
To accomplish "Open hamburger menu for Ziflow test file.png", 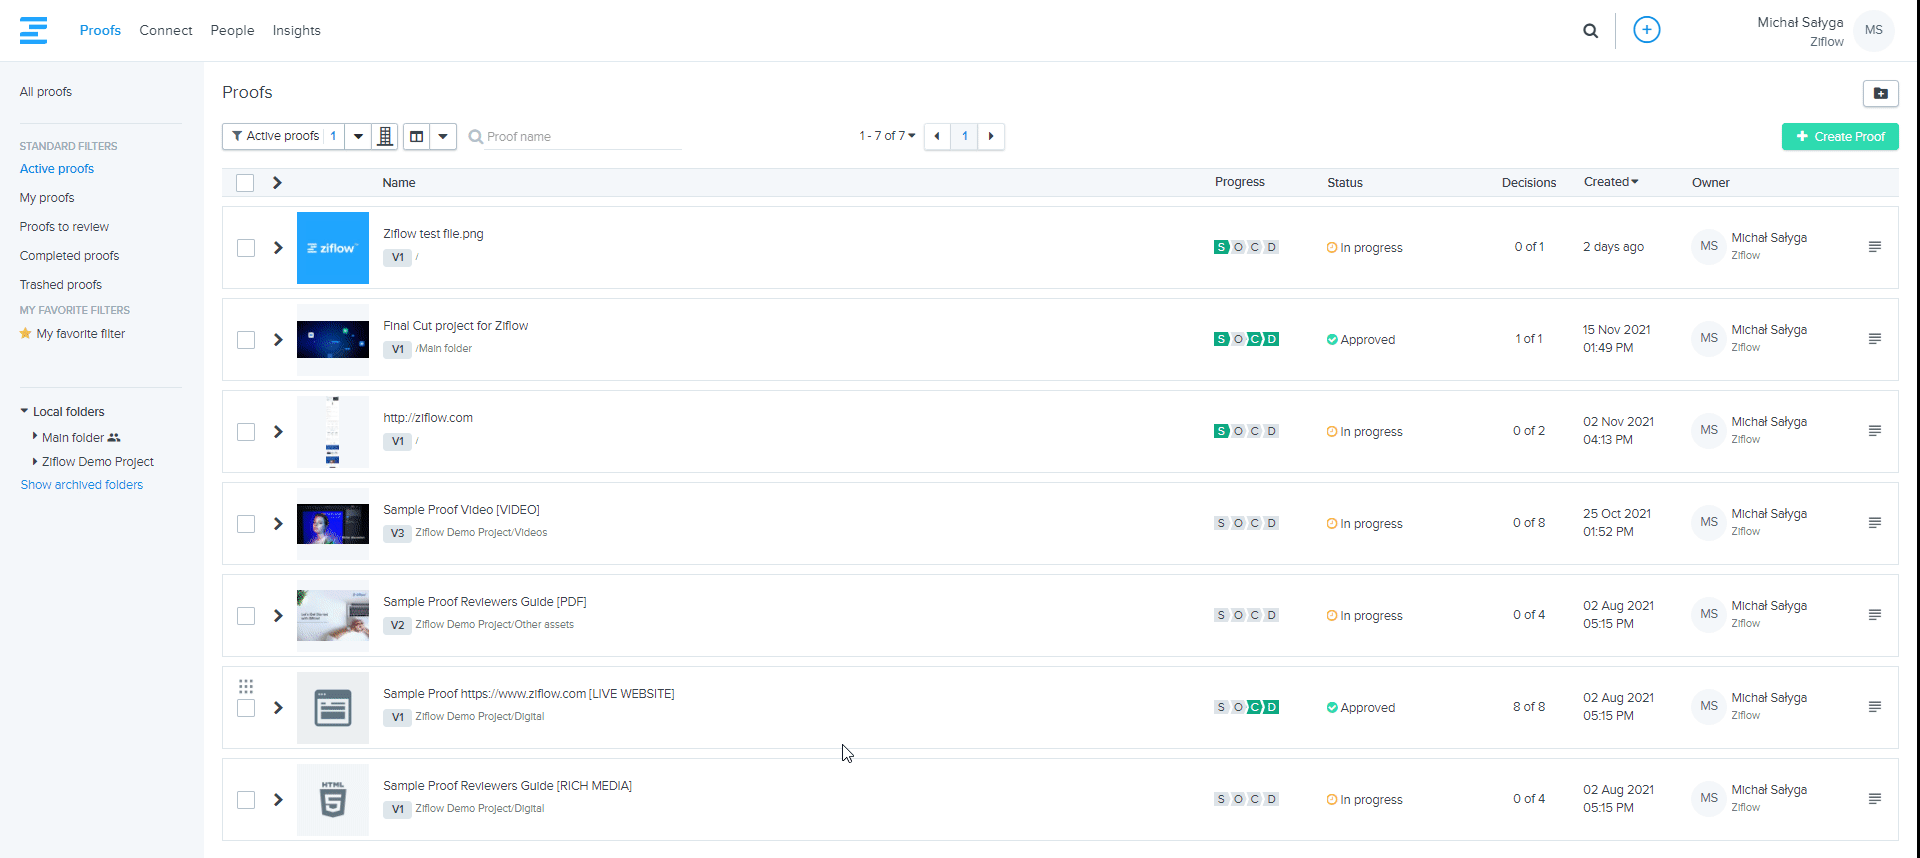I will 1874,247.
